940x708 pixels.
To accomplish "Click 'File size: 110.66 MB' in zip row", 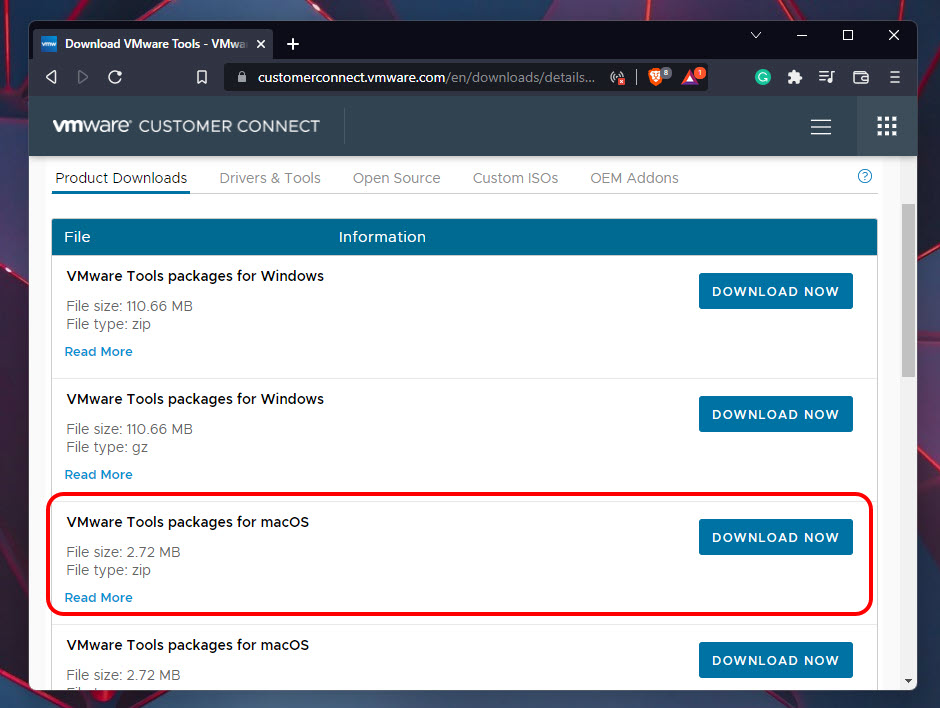I will click(x=129, y=306).
